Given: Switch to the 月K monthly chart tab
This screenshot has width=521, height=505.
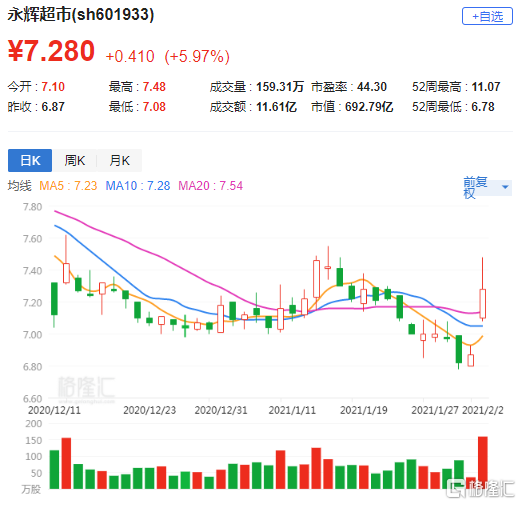Looking at the screenshot, I should tap(119, 160).
